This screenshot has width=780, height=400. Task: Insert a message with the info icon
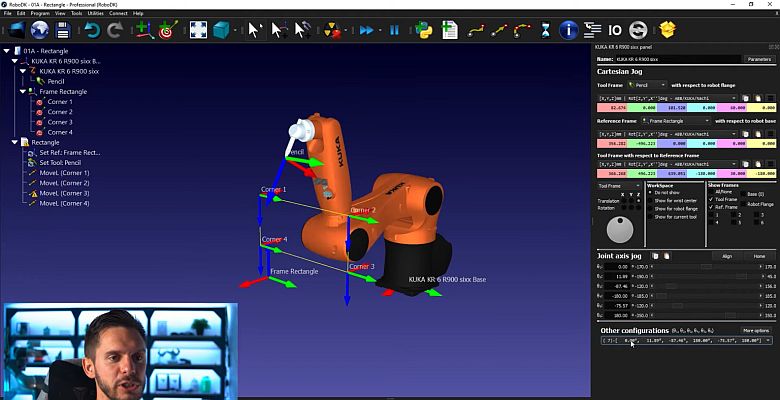[x=568, y=30]
